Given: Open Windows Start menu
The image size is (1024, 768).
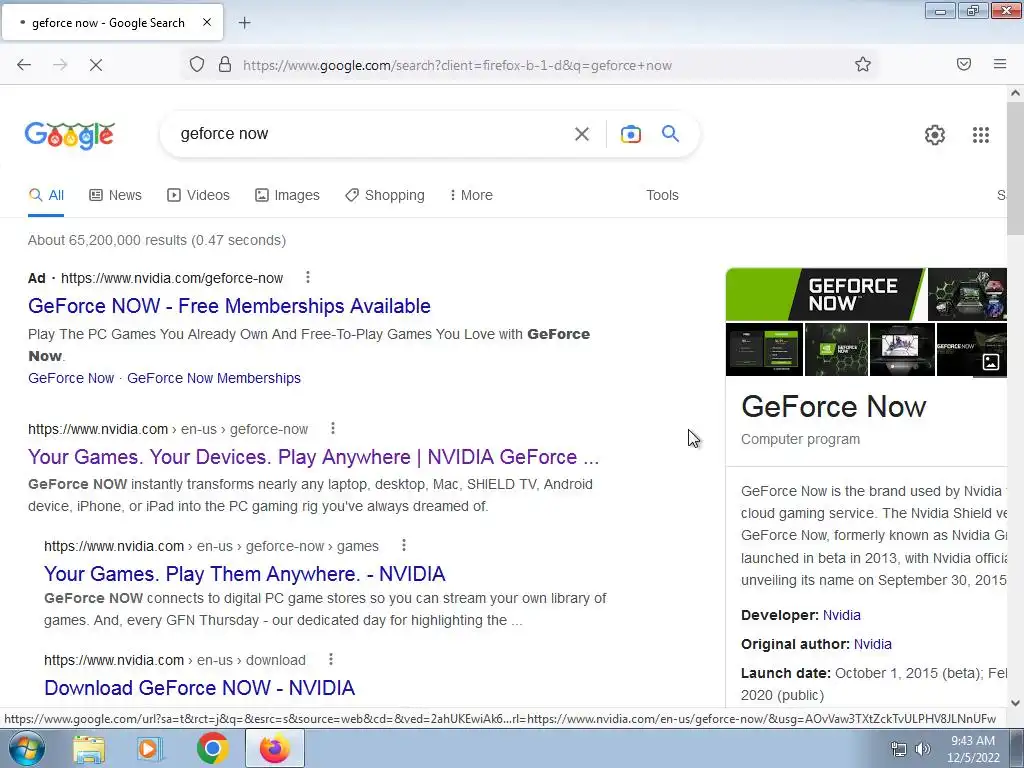Looking at the screenshot, I should click(26, 748).
